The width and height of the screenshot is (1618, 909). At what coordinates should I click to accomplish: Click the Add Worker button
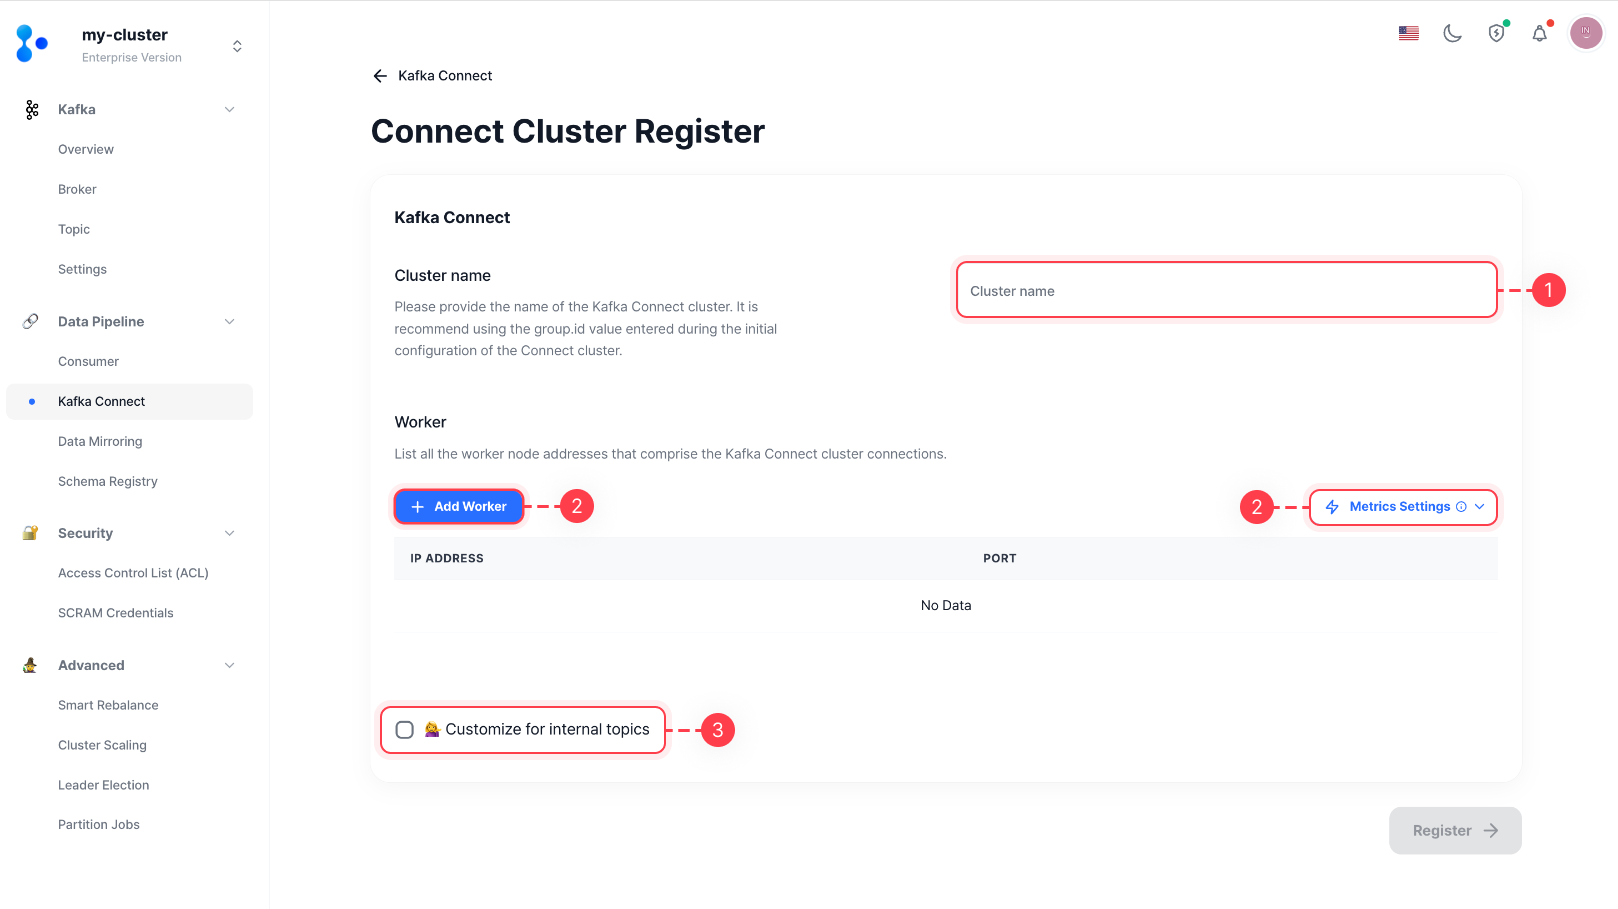click(x=458, y=506)
